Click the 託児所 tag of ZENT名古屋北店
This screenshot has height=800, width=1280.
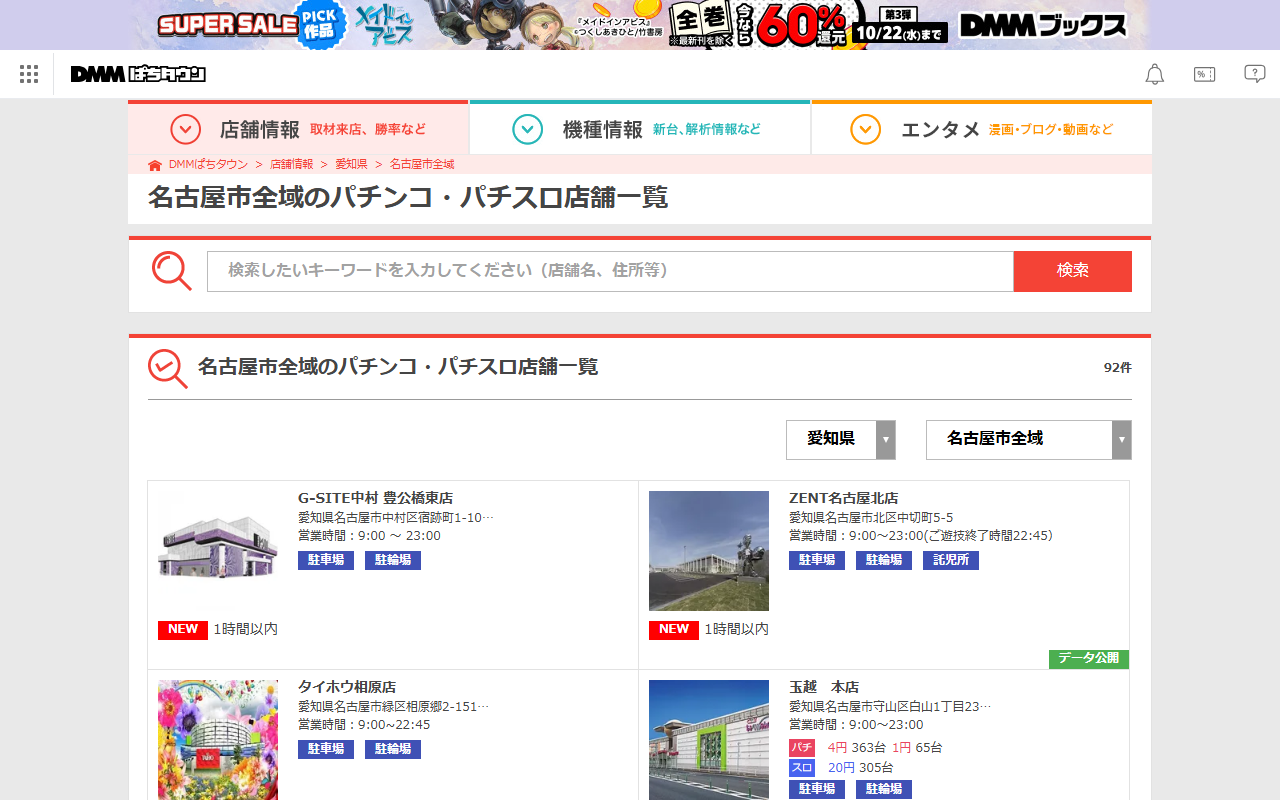point(951,560)
